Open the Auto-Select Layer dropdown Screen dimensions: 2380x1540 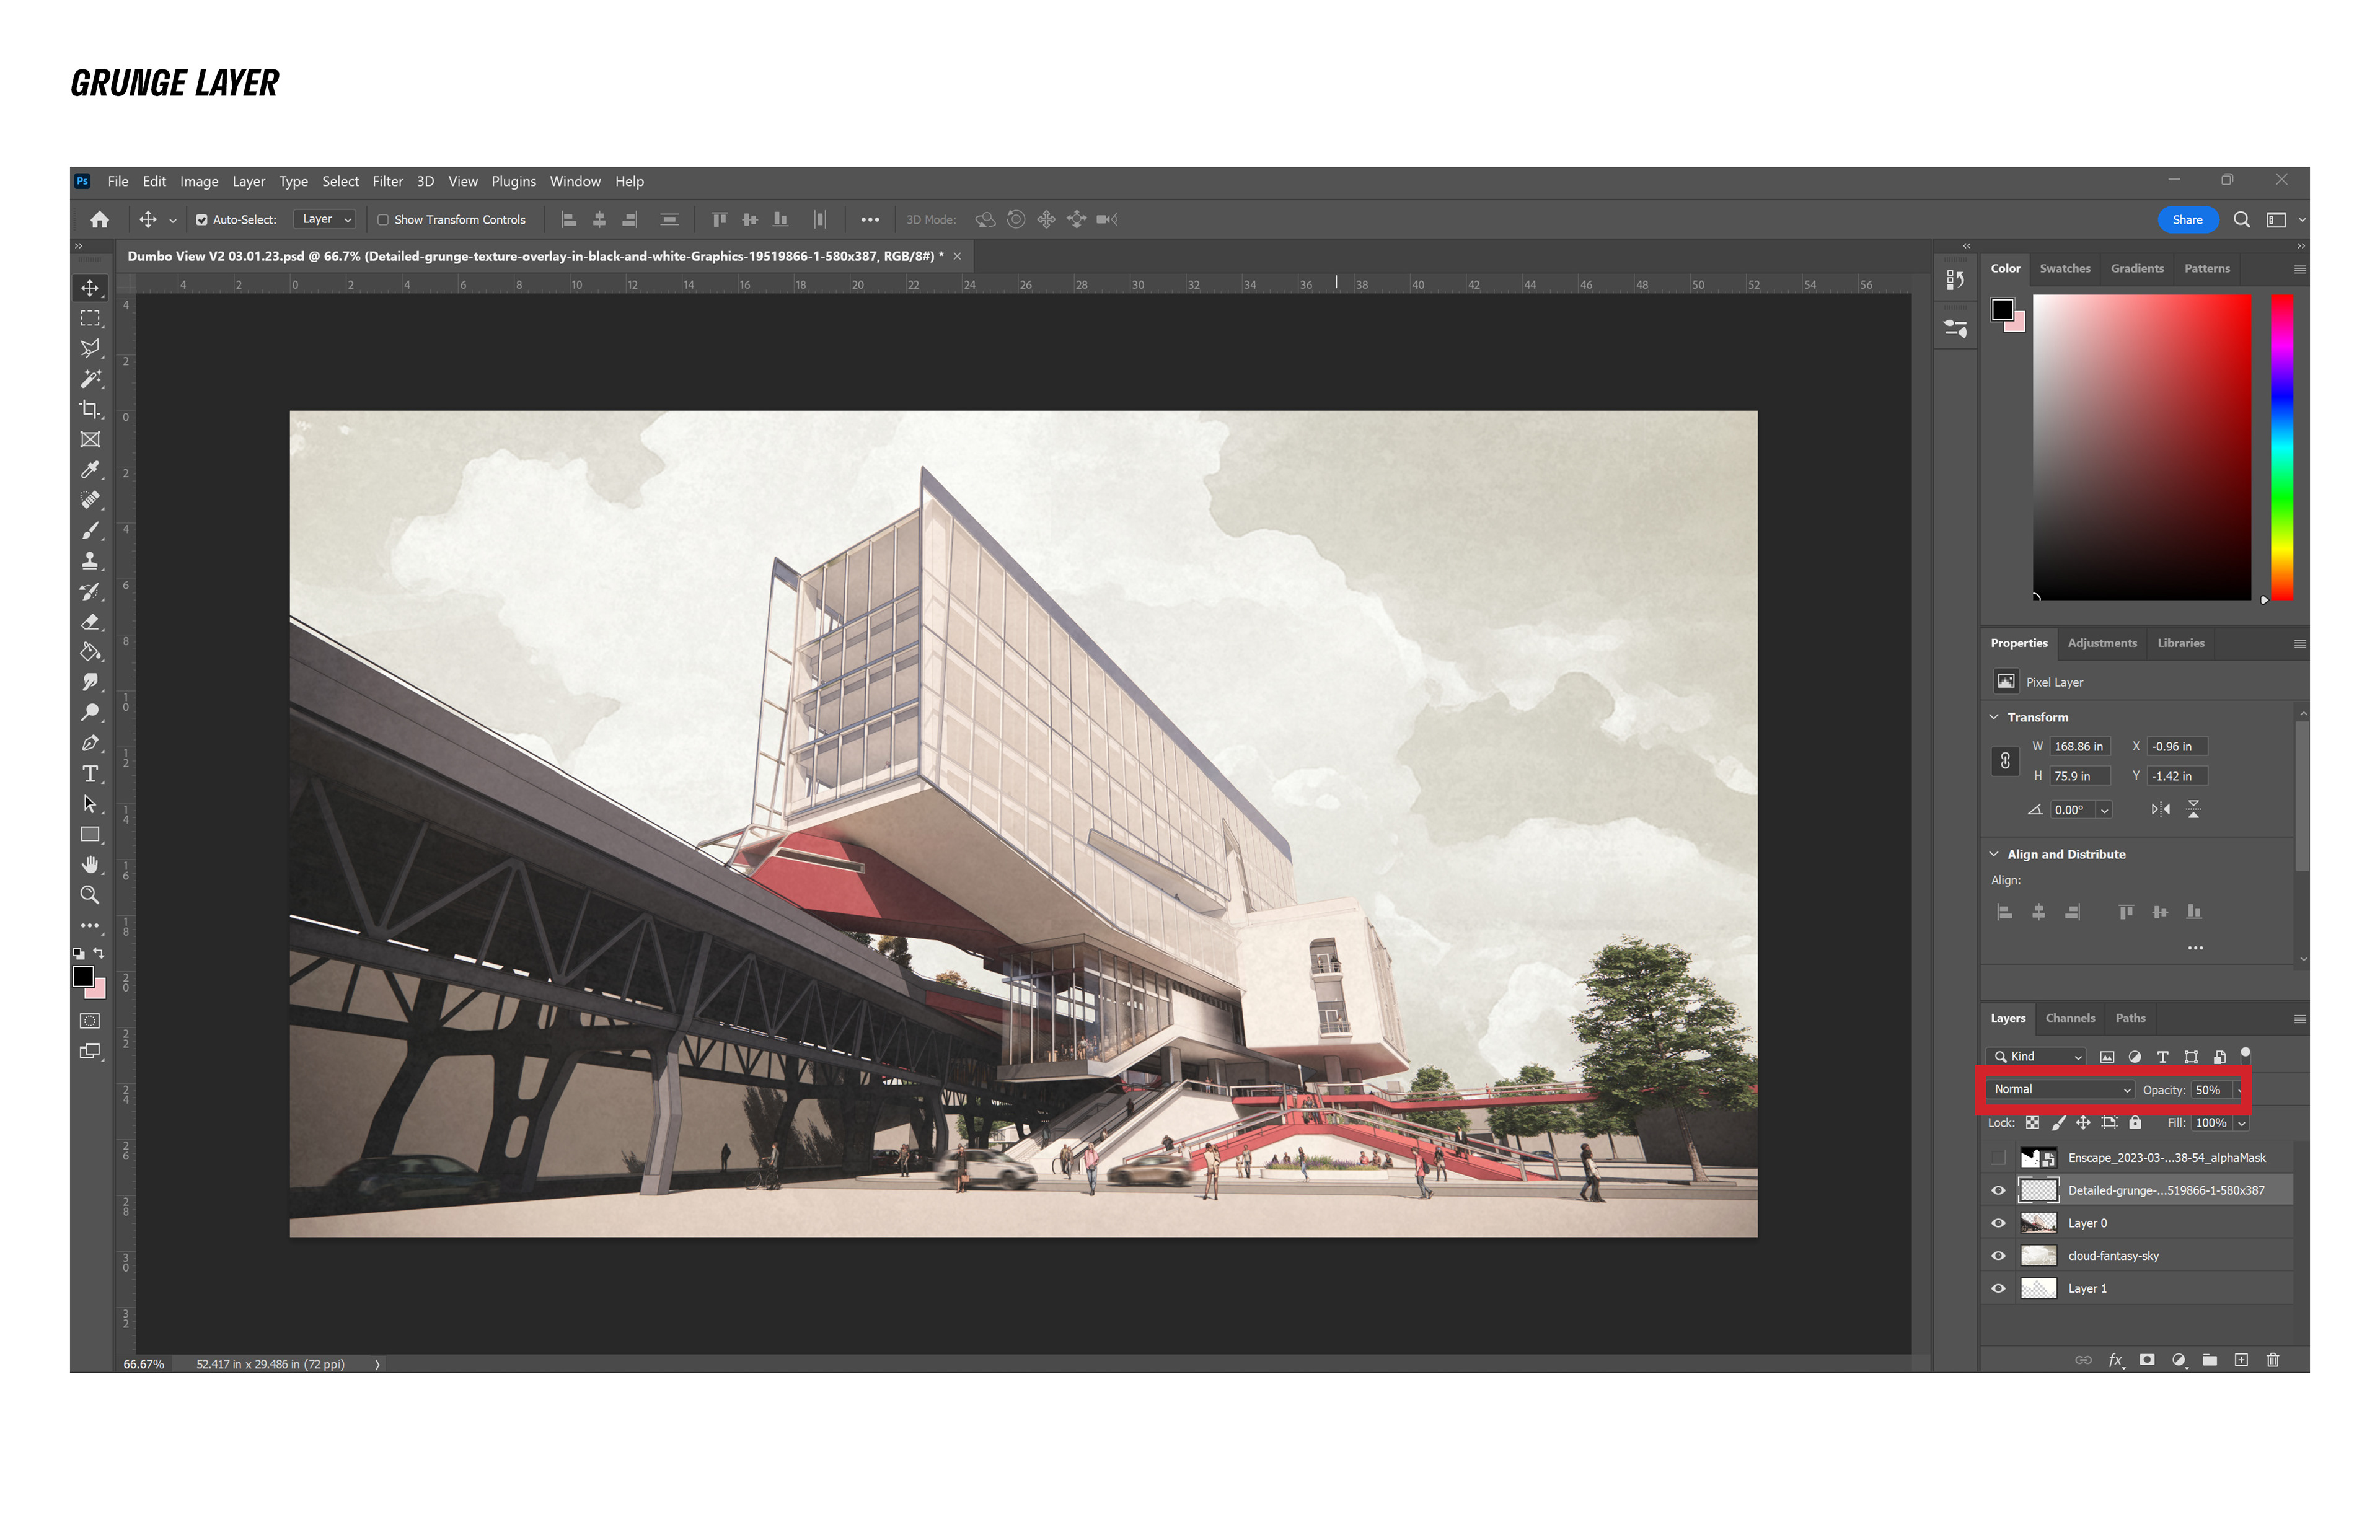pos(326,220)
